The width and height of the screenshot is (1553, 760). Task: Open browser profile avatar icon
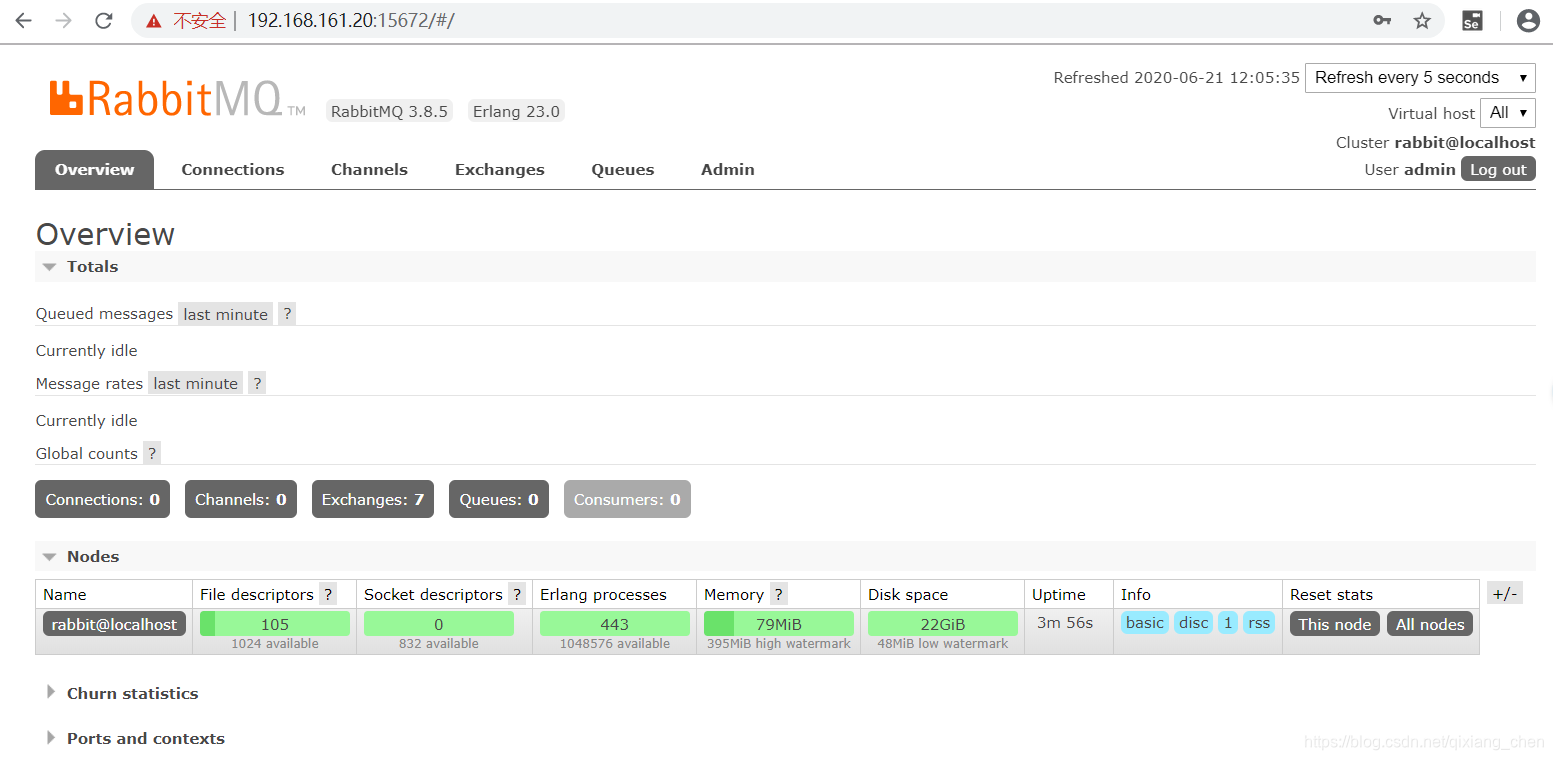[x=1528, y=21]
